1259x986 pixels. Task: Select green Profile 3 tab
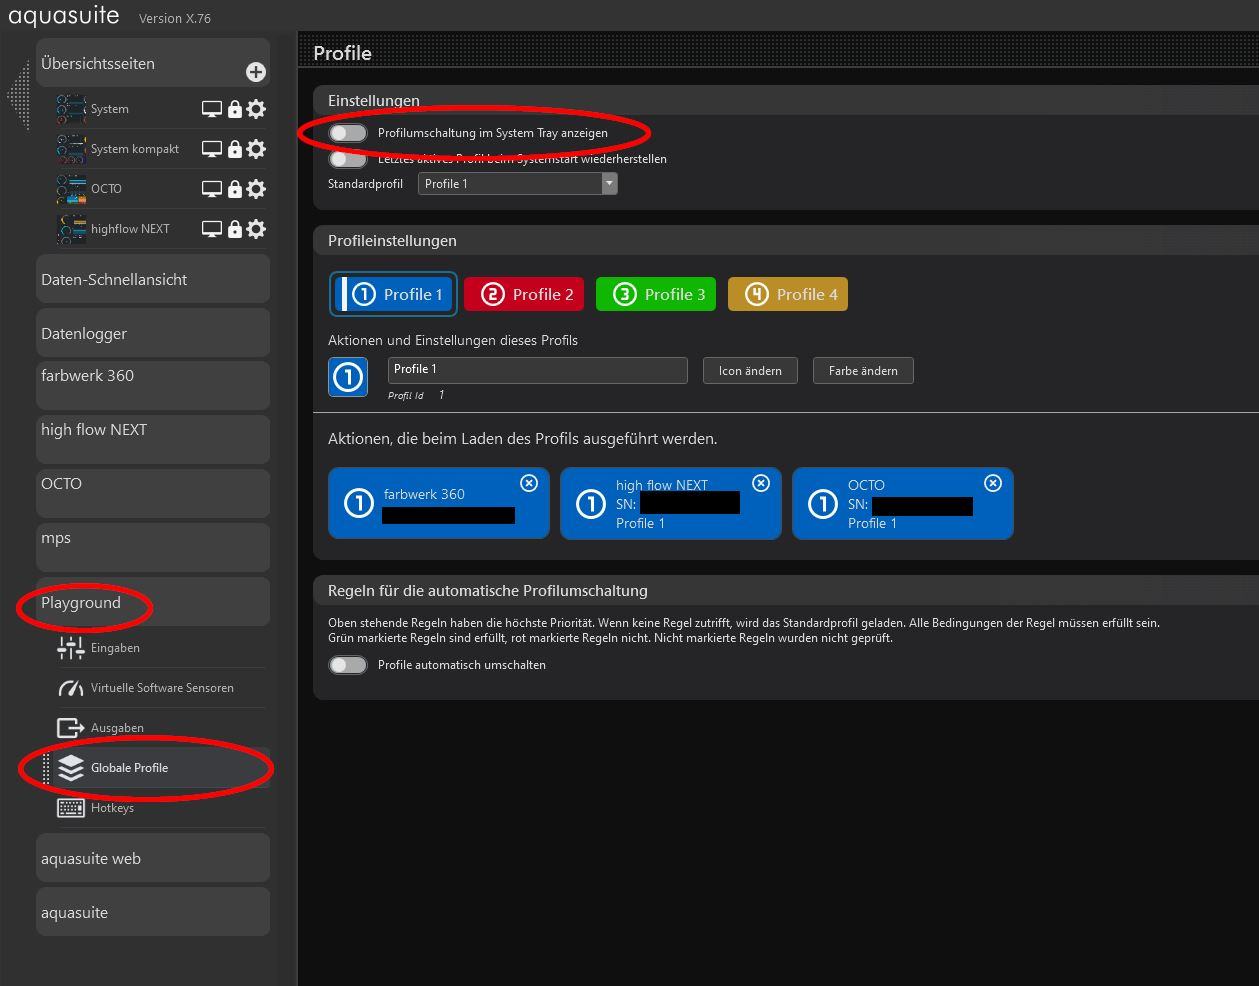tap(656, 294)
